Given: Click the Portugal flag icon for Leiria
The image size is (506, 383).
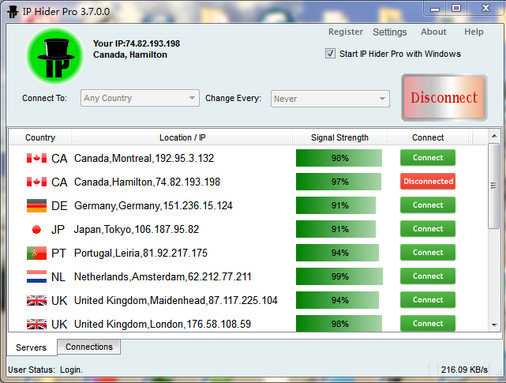Looking at the screenshot, I should click(x=37, y=253).
